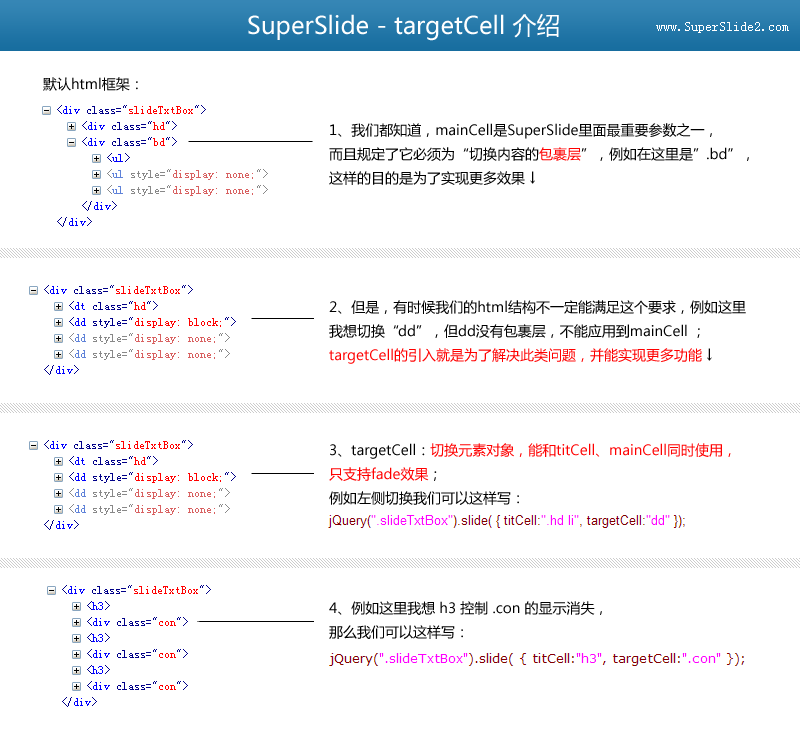Expand the last div class="con" node

(77, 686)
